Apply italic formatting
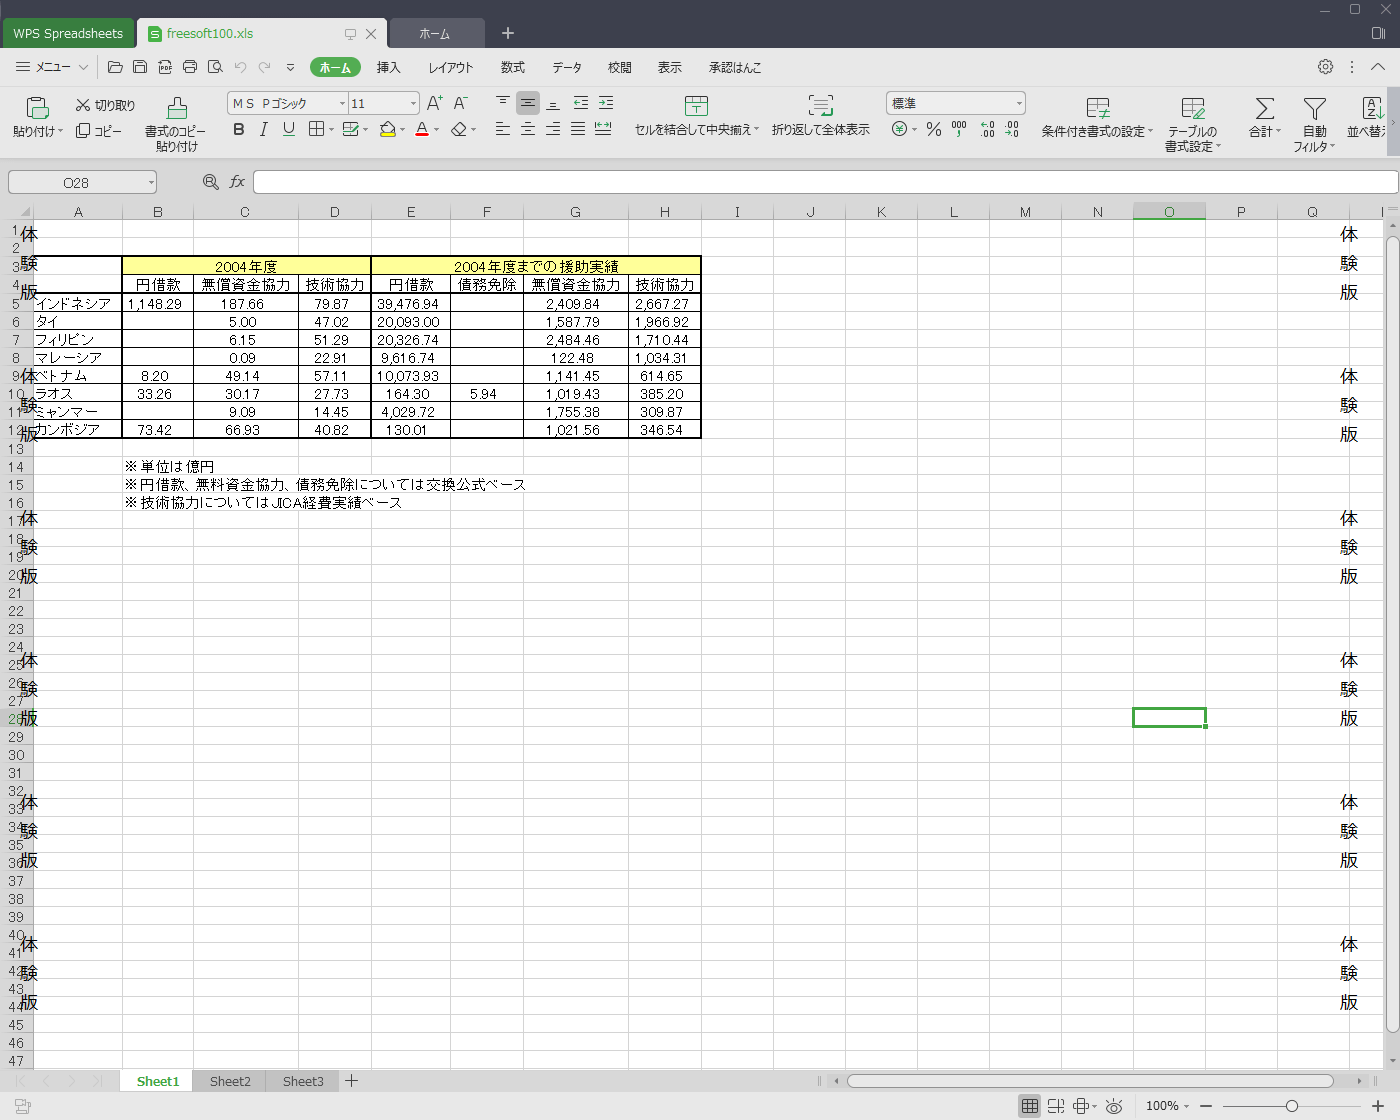1400x1120 pixels. 263,129
